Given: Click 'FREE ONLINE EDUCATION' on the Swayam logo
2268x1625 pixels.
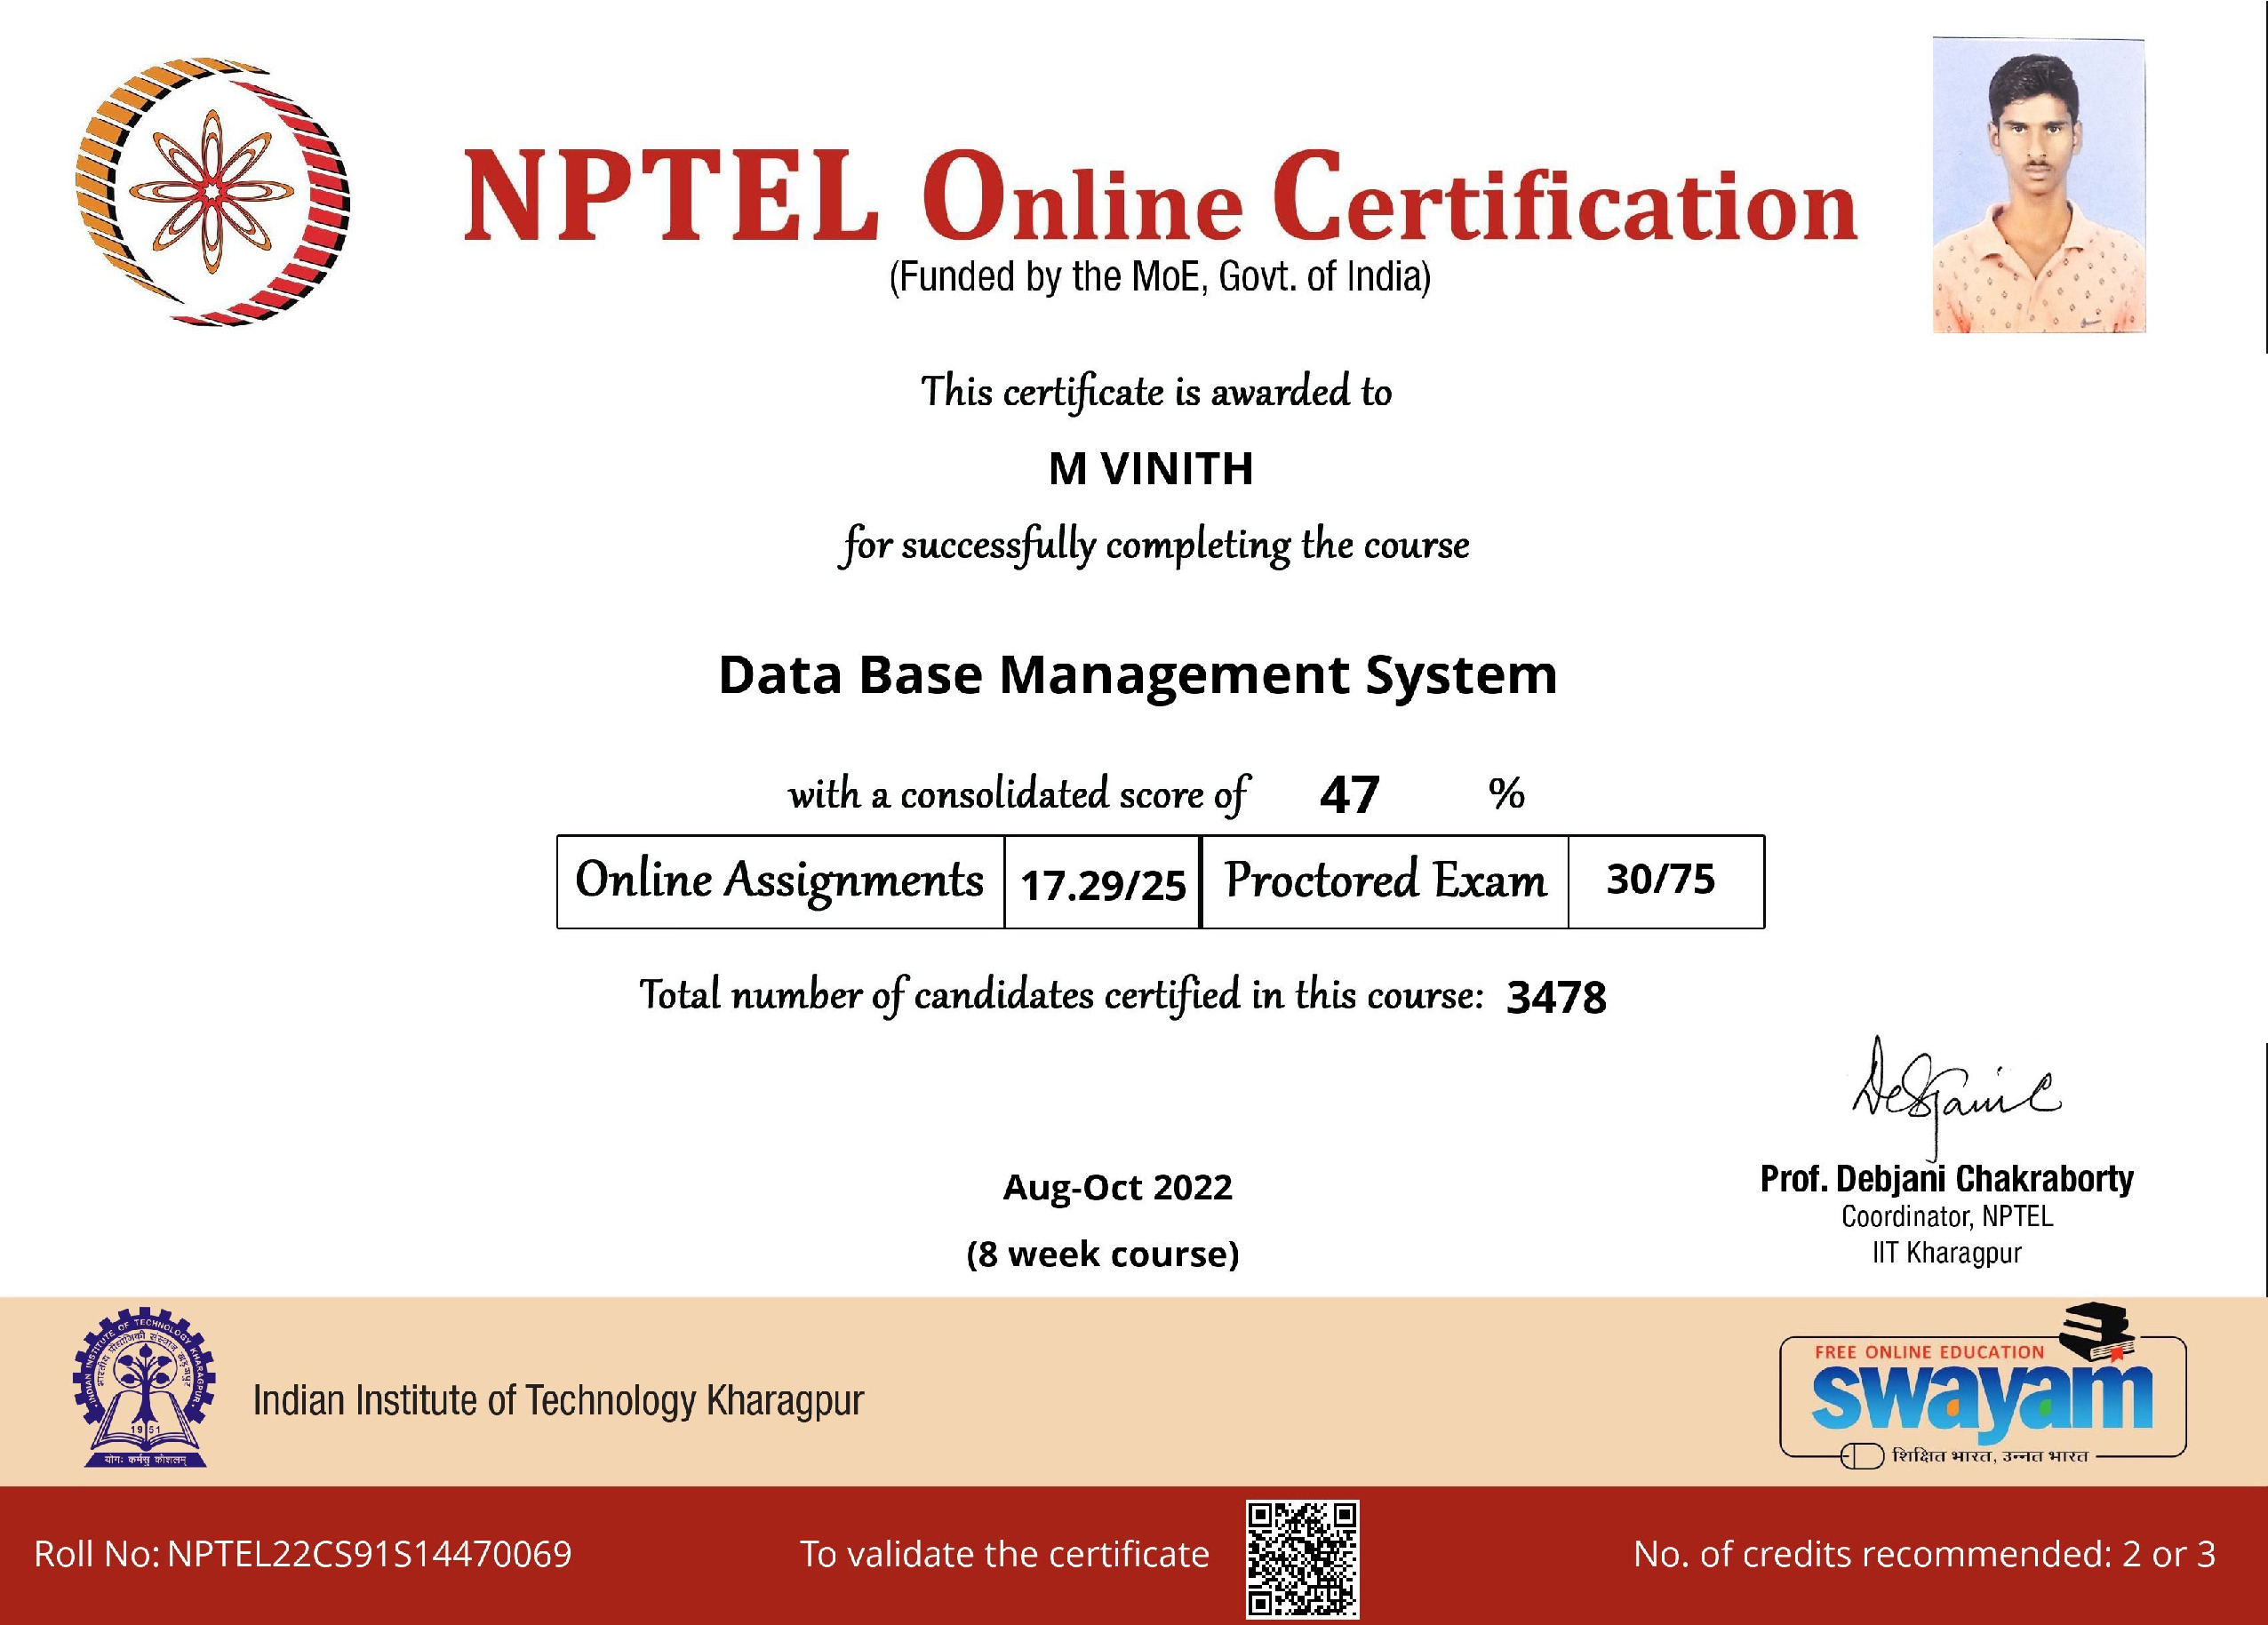Looking at the screenshot, I should click(x=1929, y=1352).
